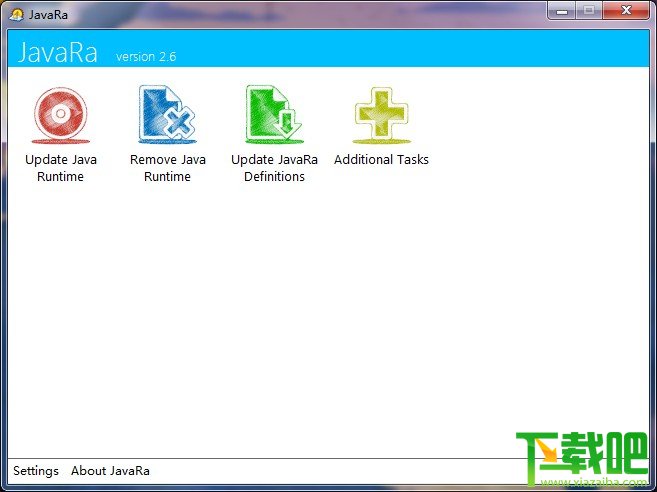Viewport: 657px width, 492px height.
Task: Minimize the JavaRa window
Action: pyautogui.click(x=562, y=11)
